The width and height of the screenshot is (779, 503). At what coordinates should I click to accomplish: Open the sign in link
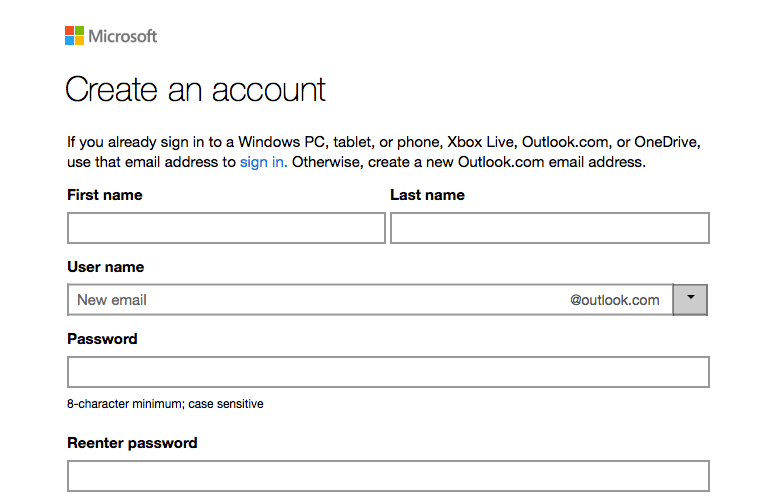click(x=263, y=162)
